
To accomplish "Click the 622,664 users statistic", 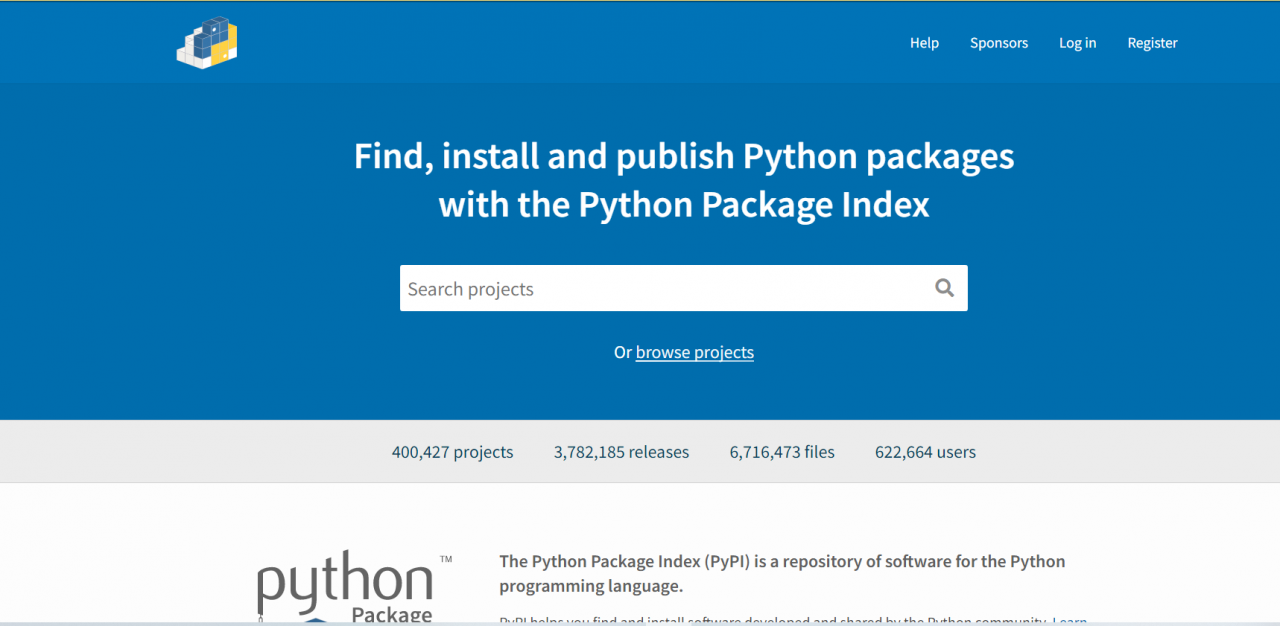I will (x=925, y=452).
